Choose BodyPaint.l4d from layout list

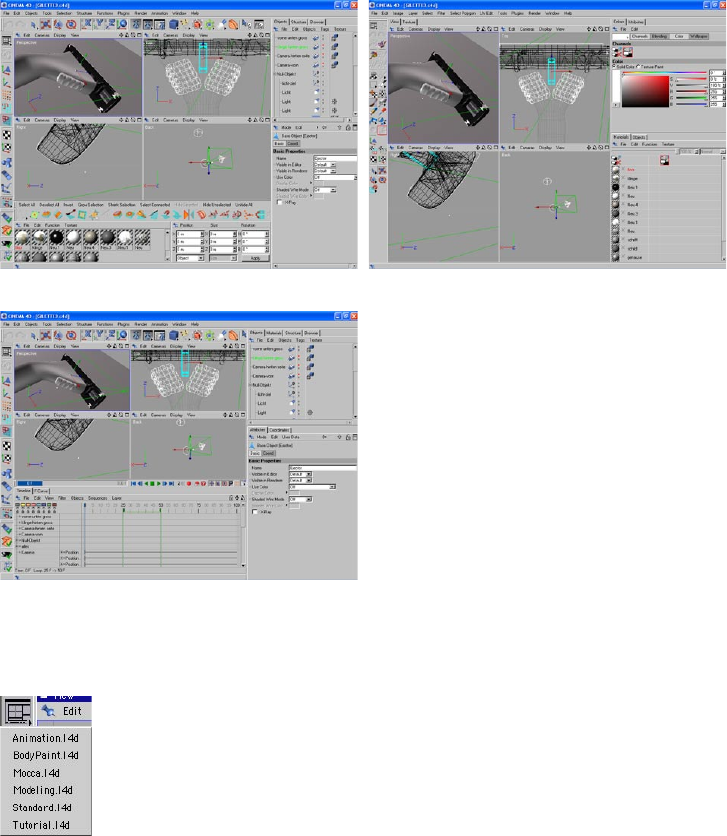pos(46,755)
